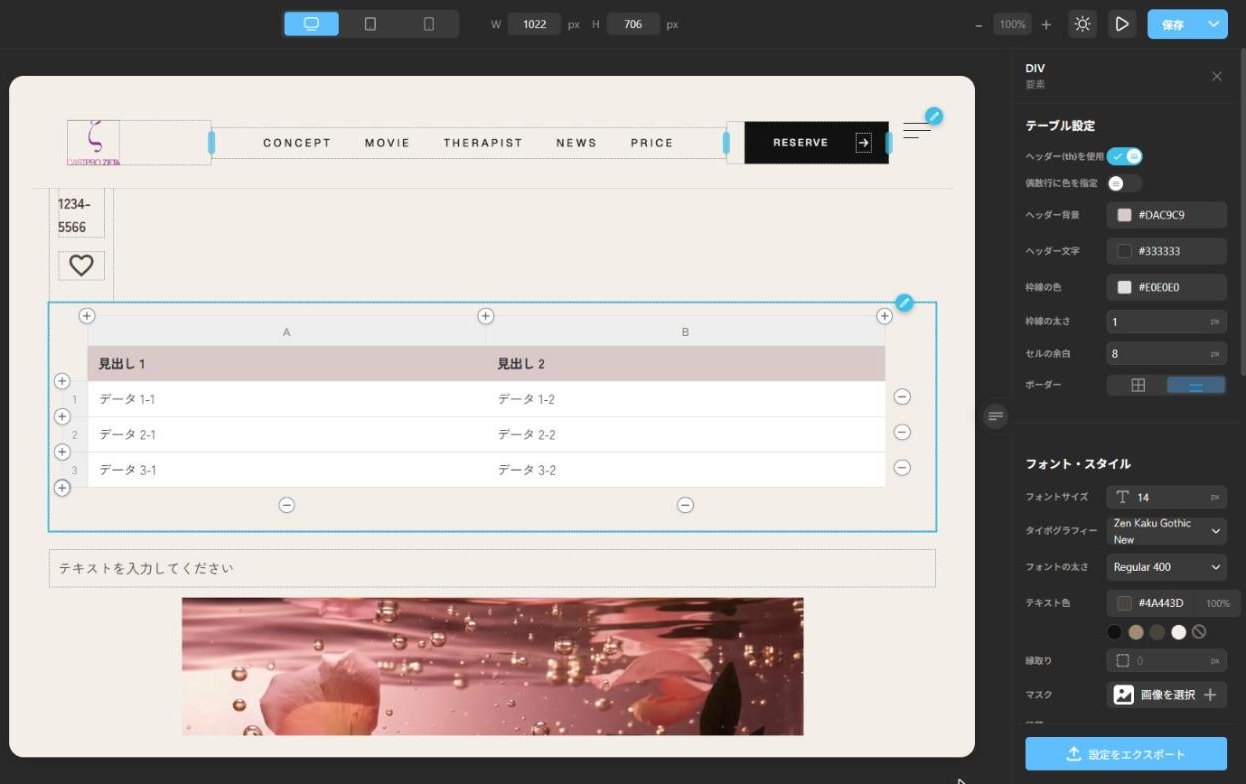The width and height of the screenshot is (1246, 784).
Task: Add a row below row 3
Action: point(62,488)
